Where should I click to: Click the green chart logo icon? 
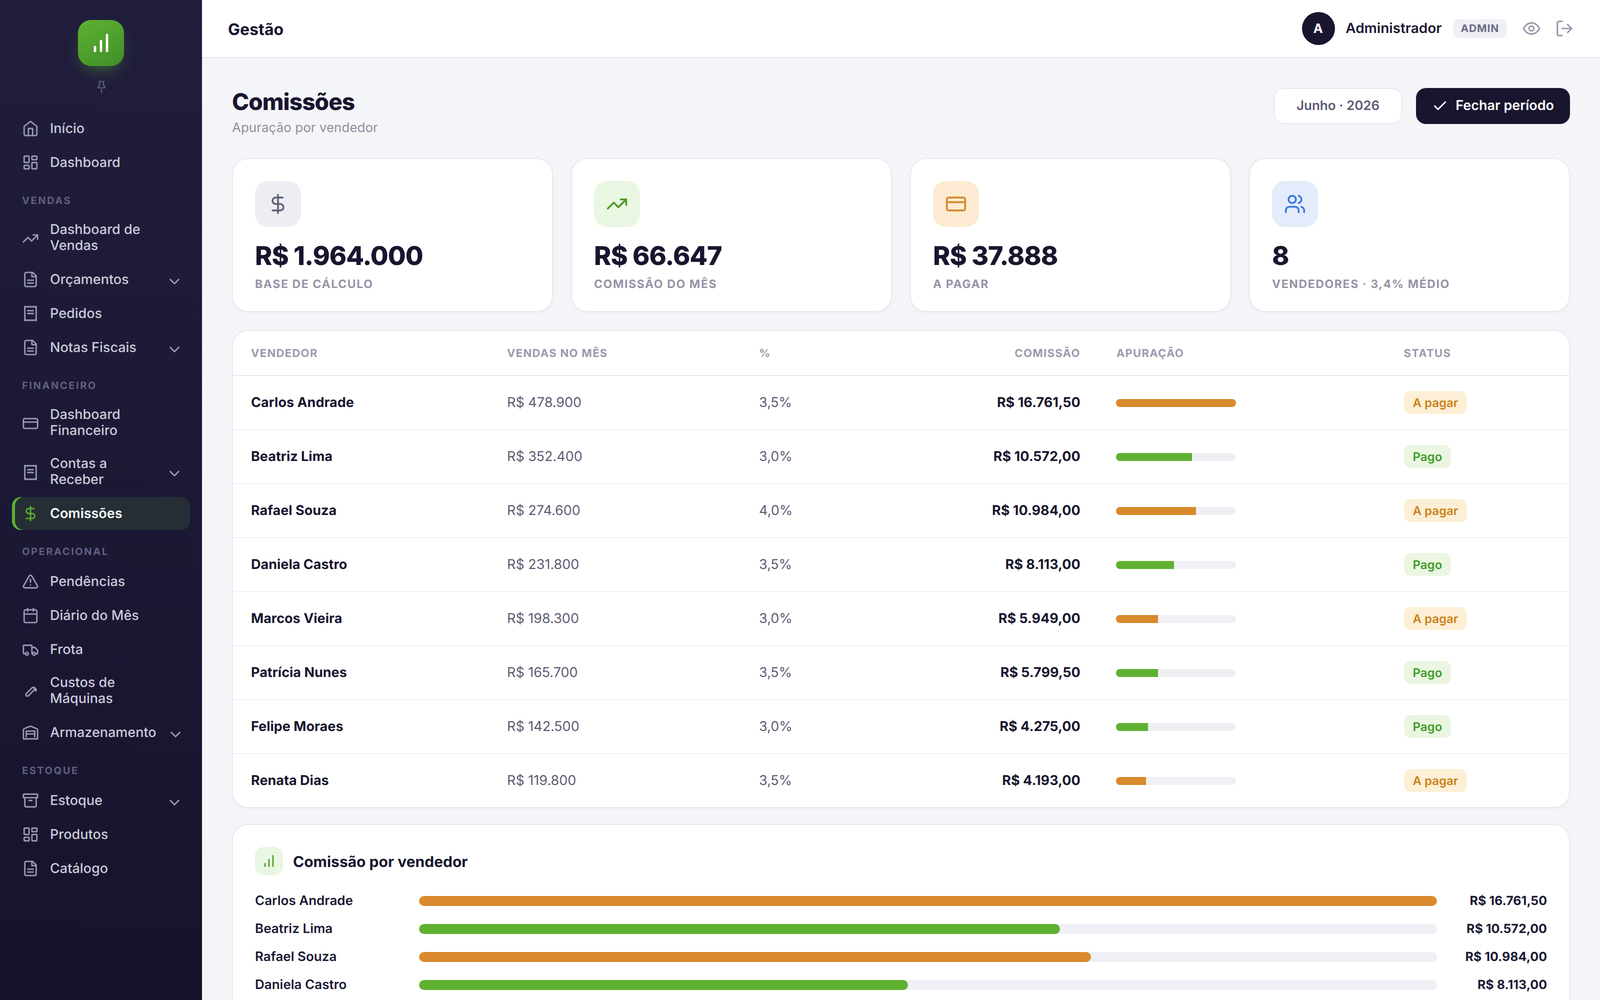point(101,43)
